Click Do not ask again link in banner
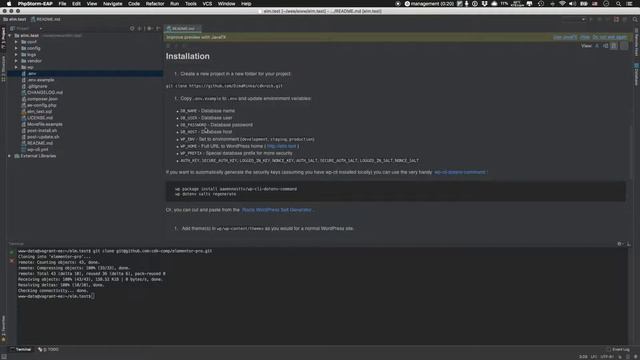Image resolution: width=640 pixels, height=360 pixels. click(x=609, y=37)
